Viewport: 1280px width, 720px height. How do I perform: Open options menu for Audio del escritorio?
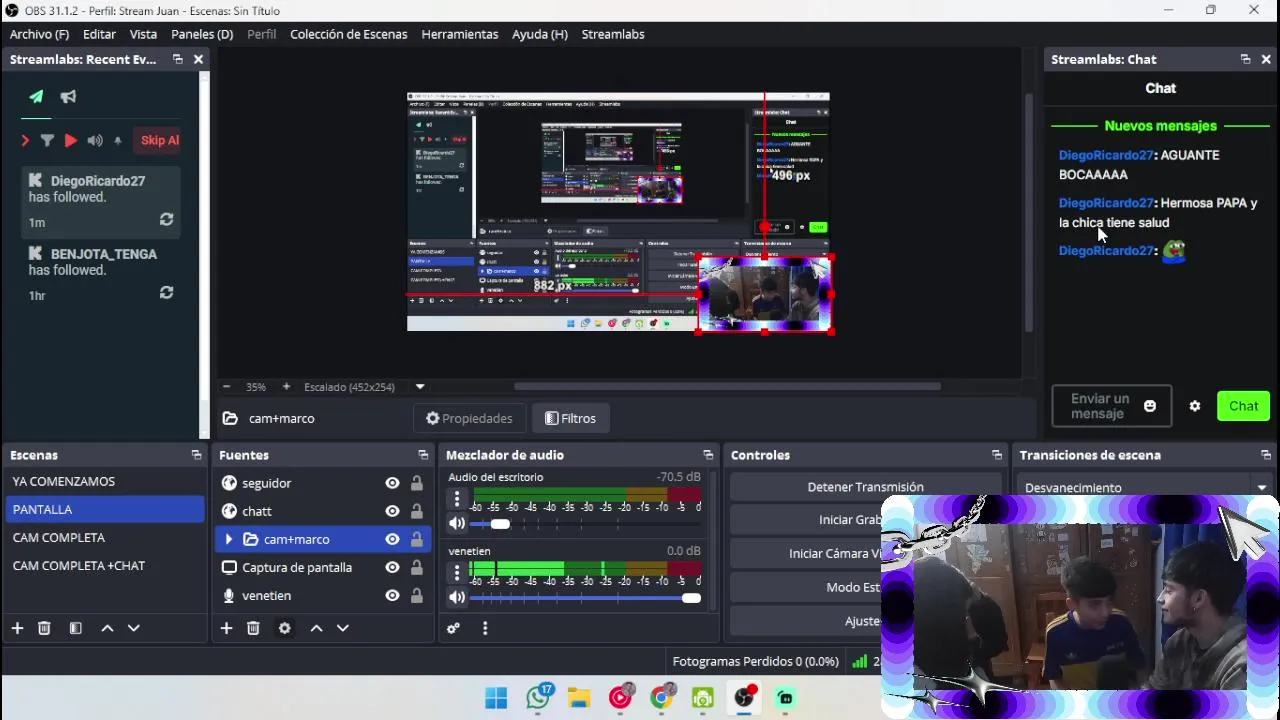pyautogui.click(x=457, y=499)
